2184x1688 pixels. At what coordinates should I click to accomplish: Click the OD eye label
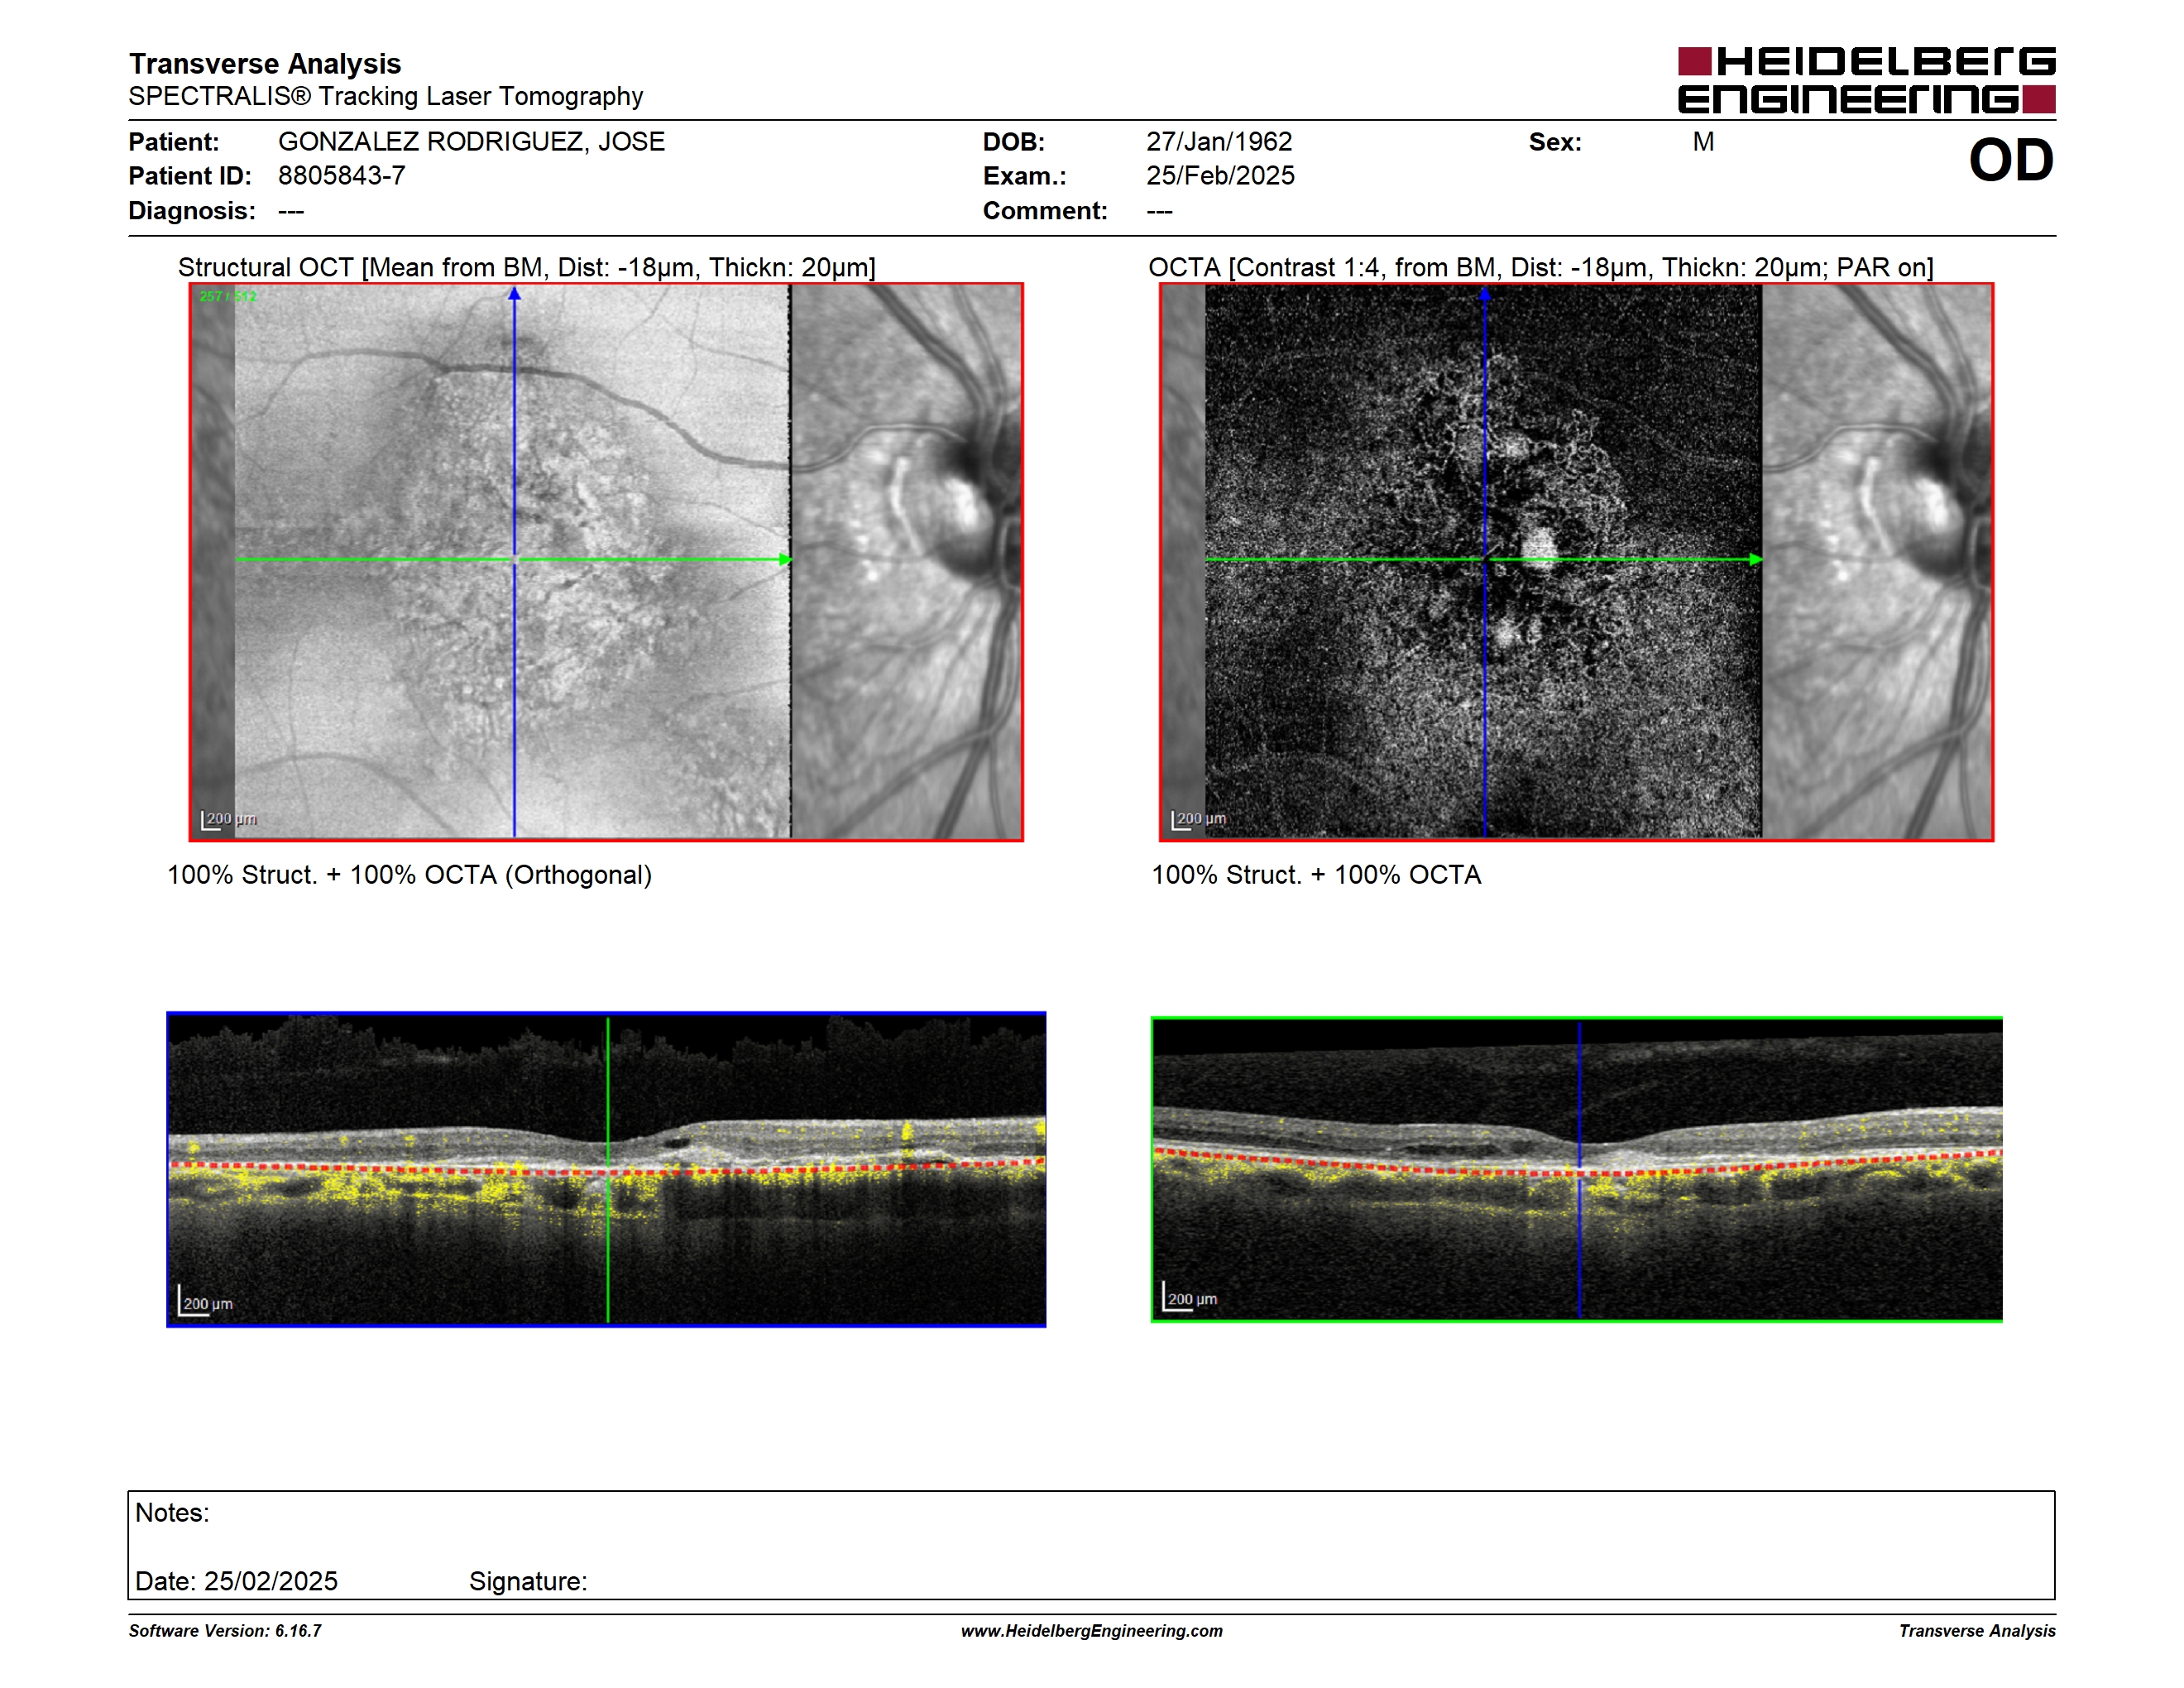[2011, 160]
